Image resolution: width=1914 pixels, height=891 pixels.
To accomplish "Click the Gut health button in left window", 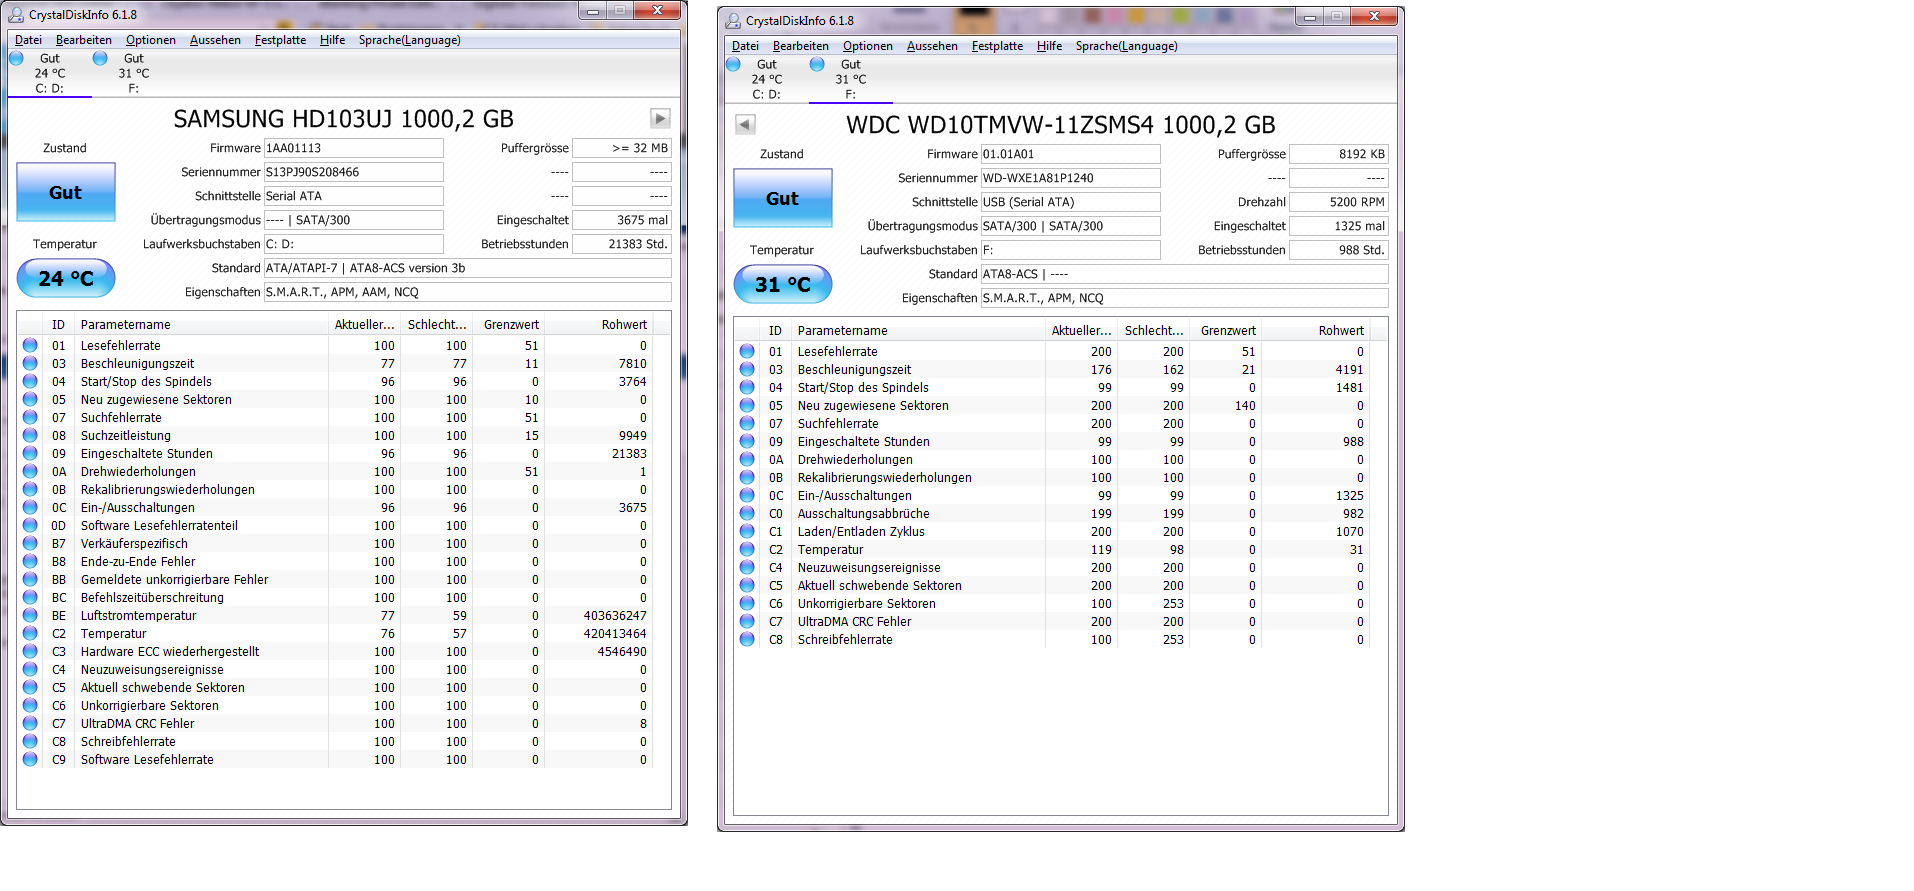I will click(66, 192).
